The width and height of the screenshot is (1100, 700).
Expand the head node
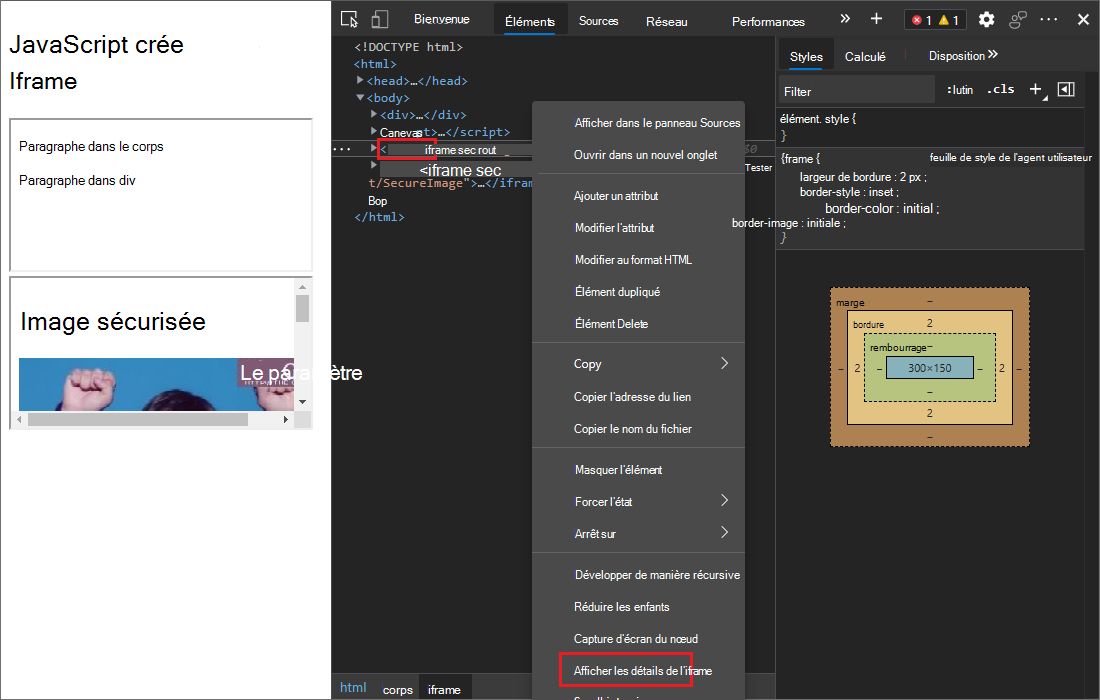pyautogui.click(x=360, y=80)
